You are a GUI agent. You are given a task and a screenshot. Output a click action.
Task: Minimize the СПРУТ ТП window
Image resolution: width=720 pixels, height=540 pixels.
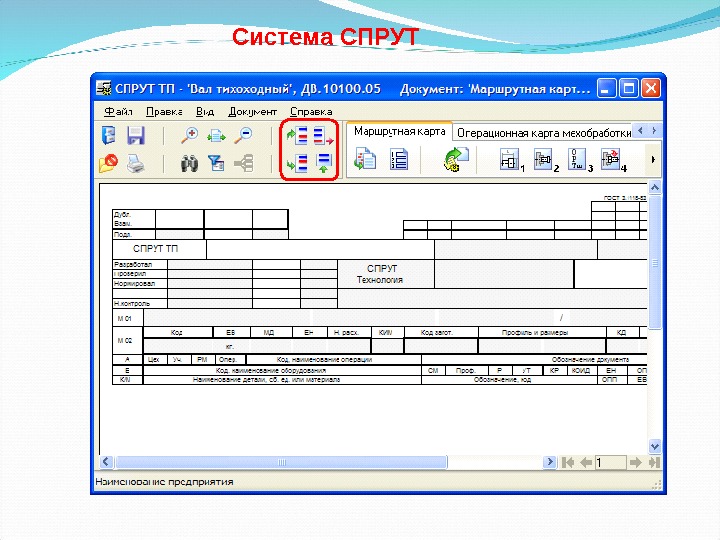(607, 88)
